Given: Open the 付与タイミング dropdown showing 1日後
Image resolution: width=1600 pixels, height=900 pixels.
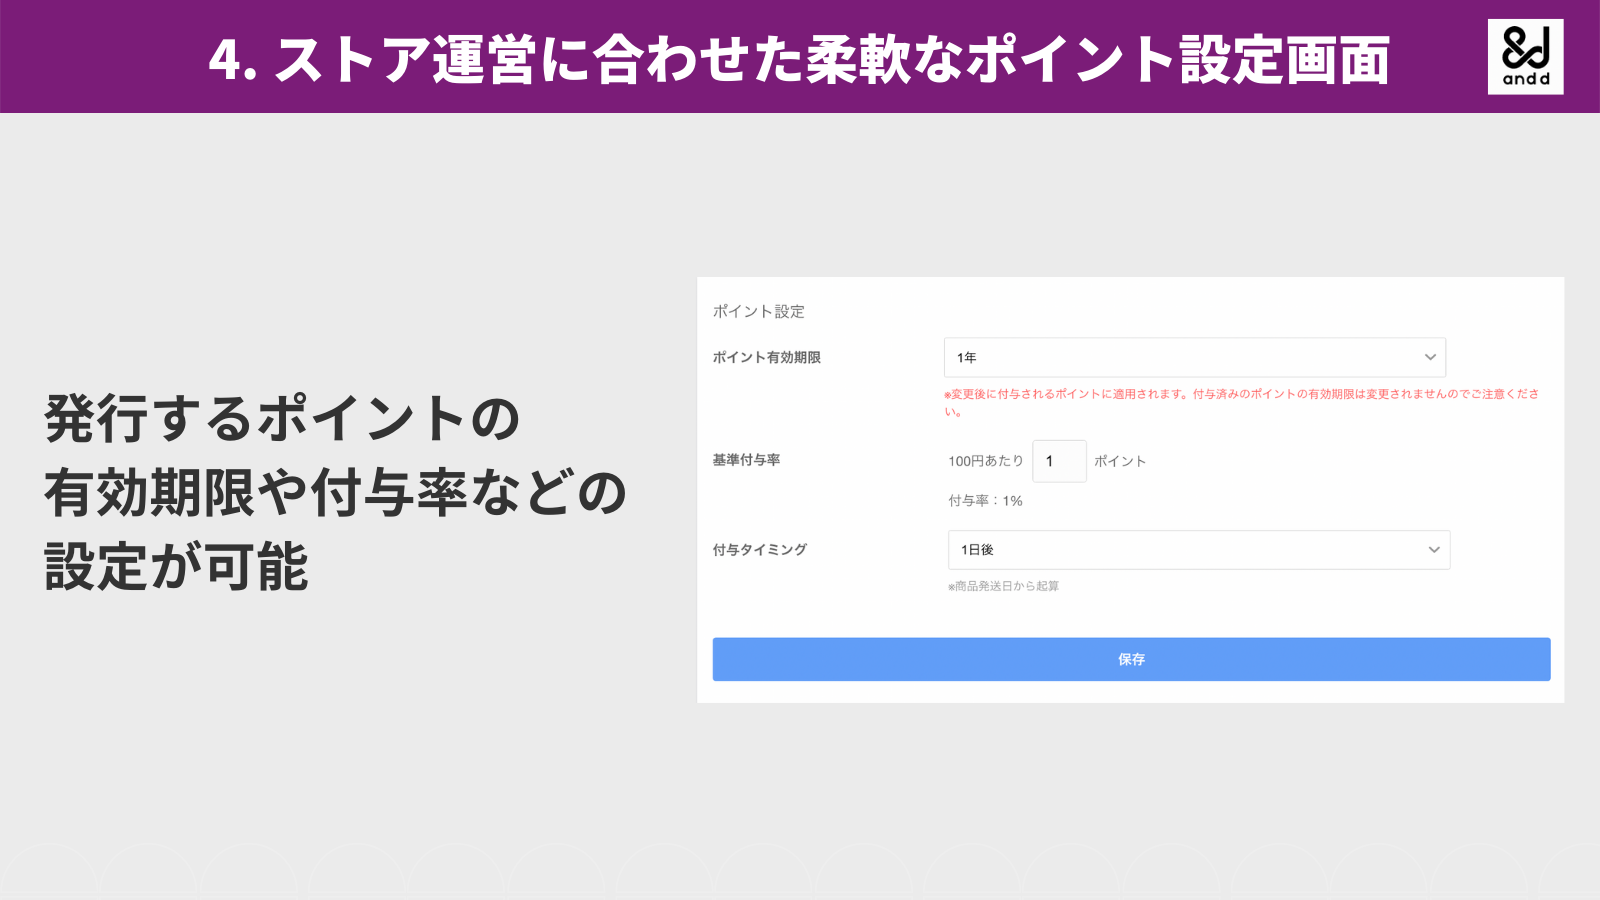Looking at the screenshot, I should tap(1198, 549).
